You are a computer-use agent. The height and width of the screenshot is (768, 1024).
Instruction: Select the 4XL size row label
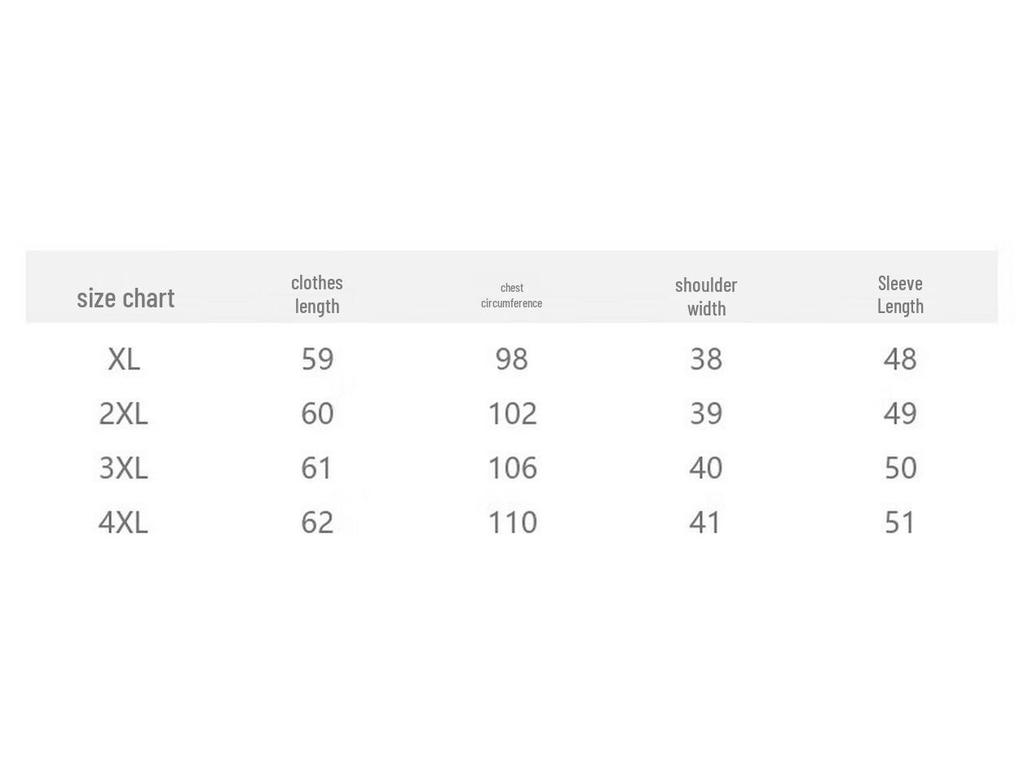pos(123,522)
